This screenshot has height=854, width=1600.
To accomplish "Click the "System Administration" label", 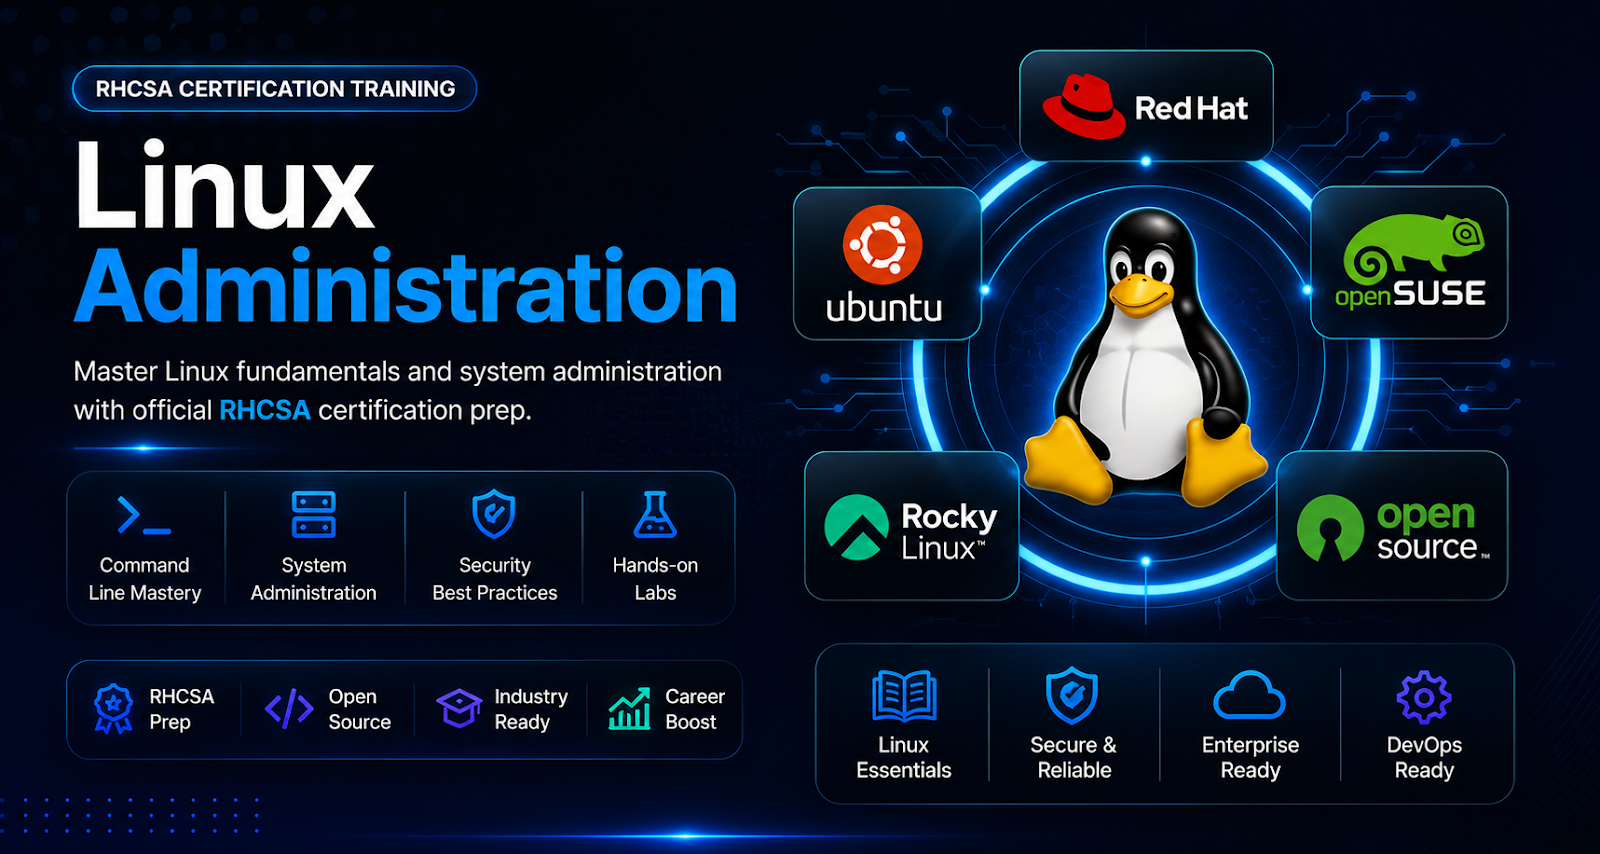I will click(314, 579).
